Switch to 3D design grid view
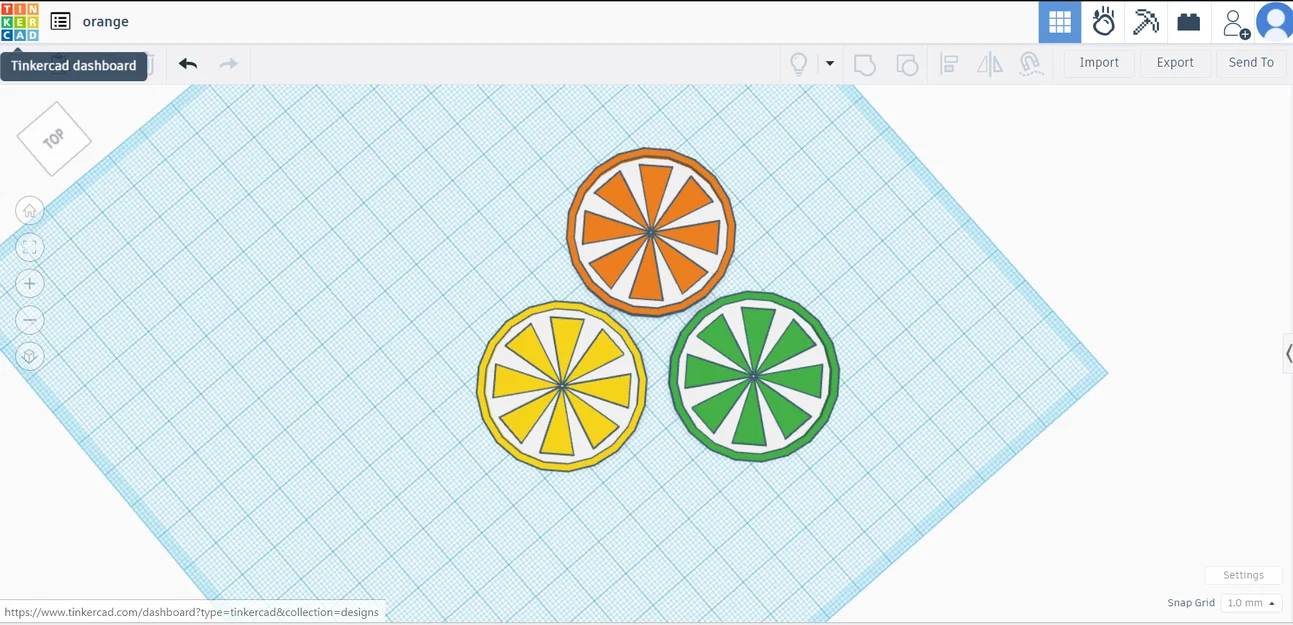Viewport: 1293px width, 625px height. click(1060, 21)
